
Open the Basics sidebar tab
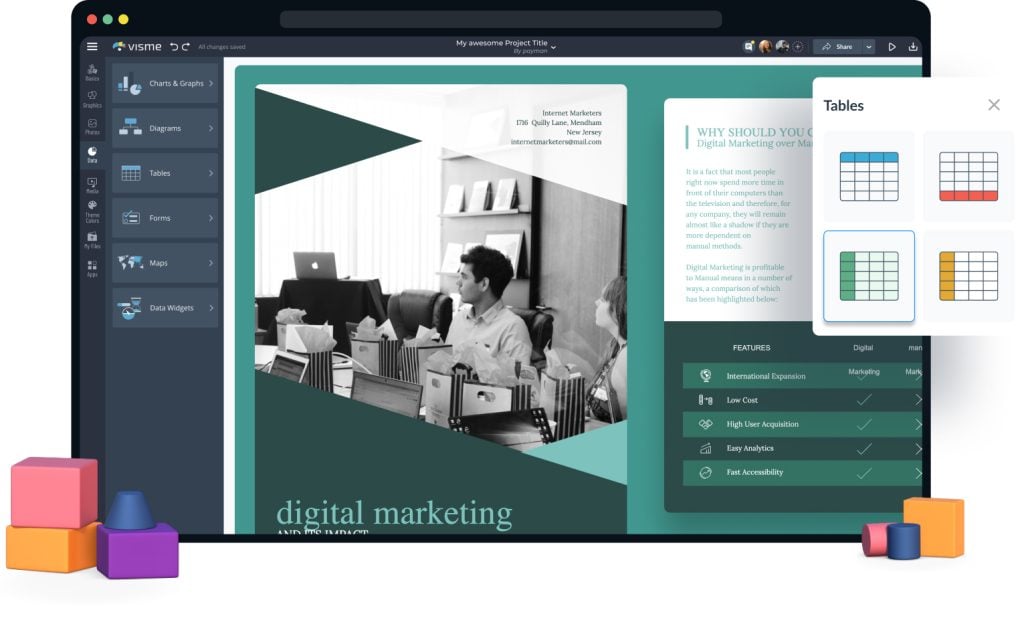(92, 72)
